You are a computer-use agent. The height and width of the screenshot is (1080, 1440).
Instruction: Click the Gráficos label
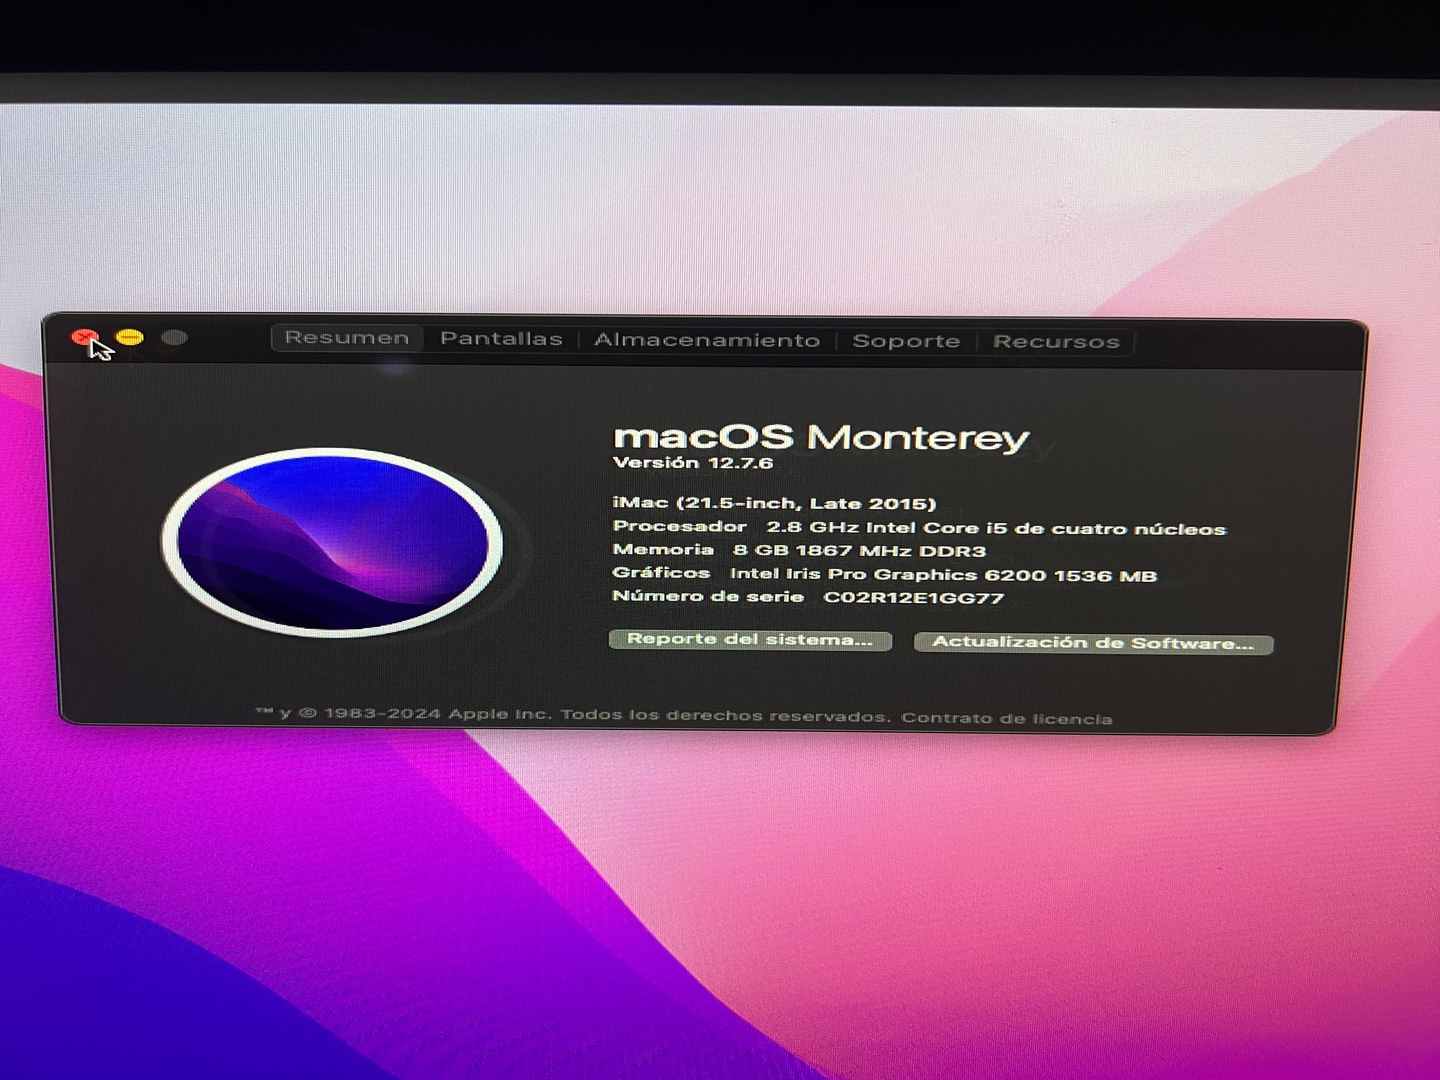click(x=661, y=573)
